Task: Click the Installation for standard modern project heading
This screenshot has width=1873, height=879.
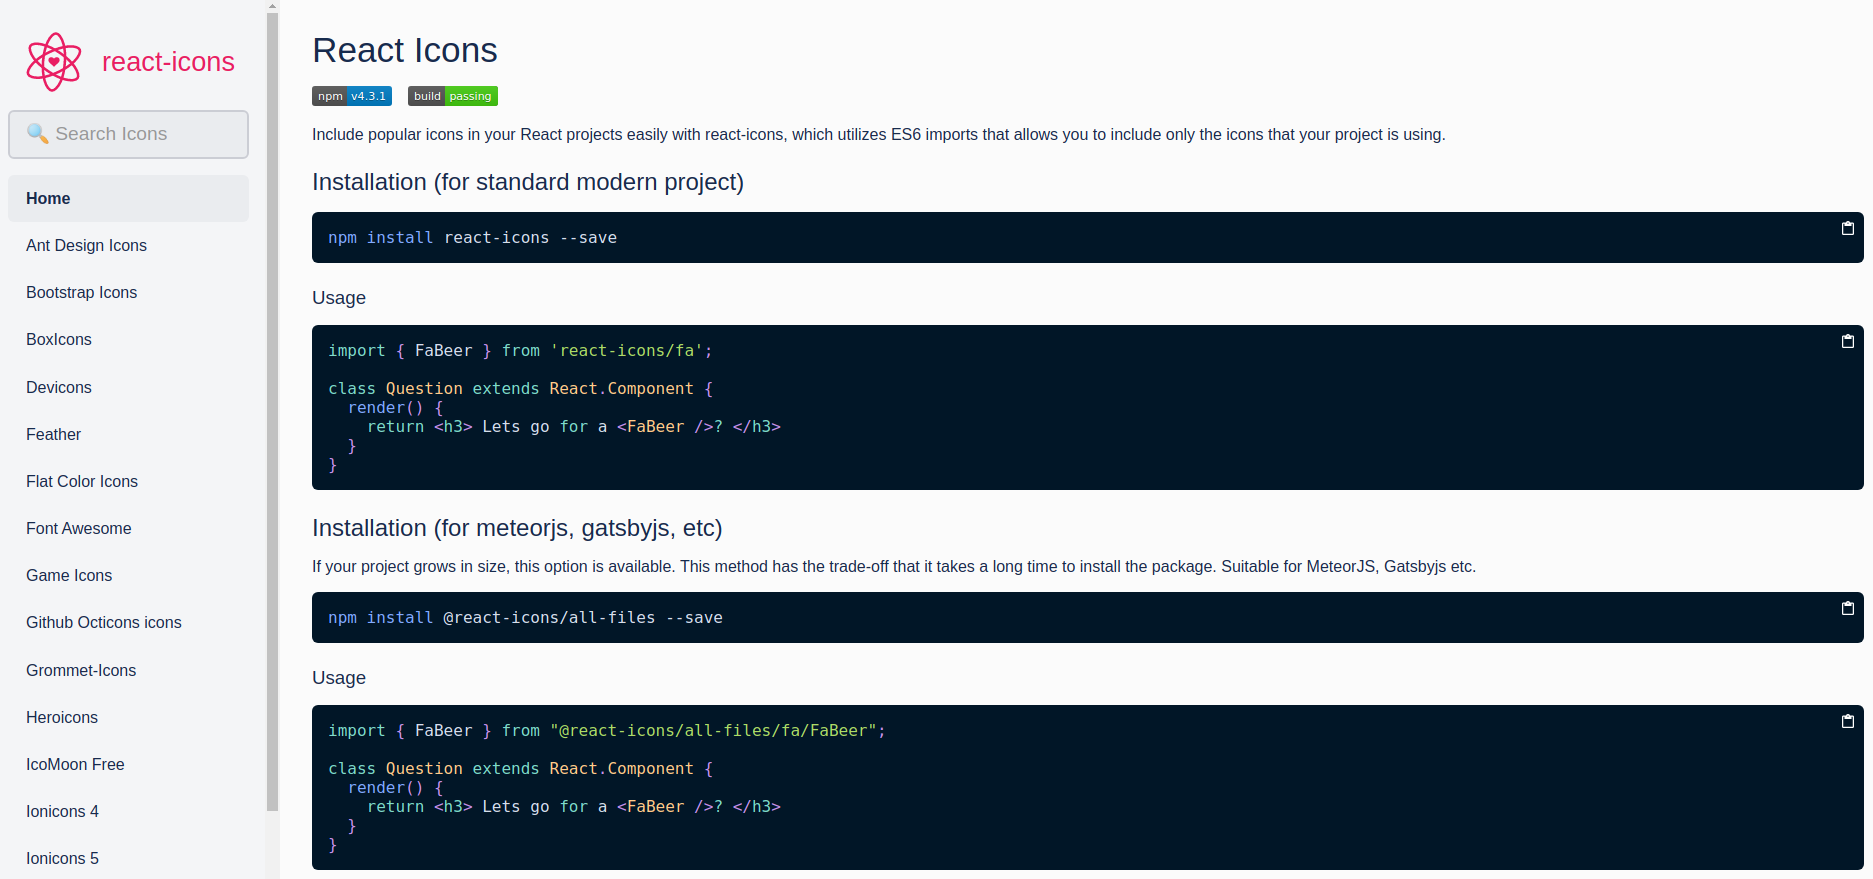Action: pos(528,182)
